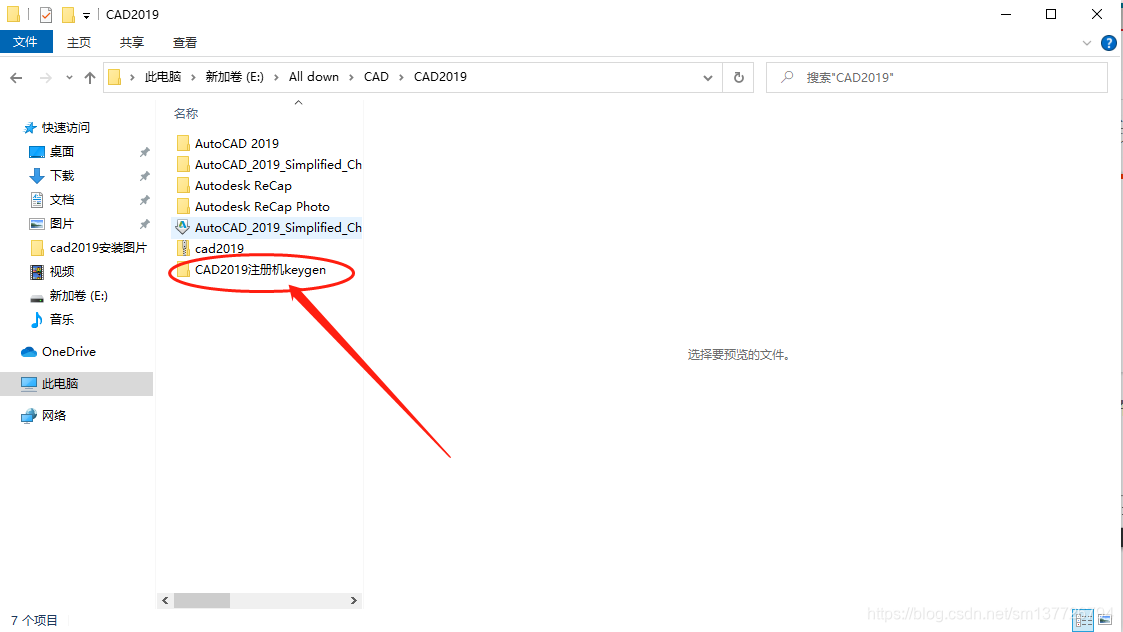
Task: Click the breadcrumb chevron after All down
Action: click(x=351, y=77)
